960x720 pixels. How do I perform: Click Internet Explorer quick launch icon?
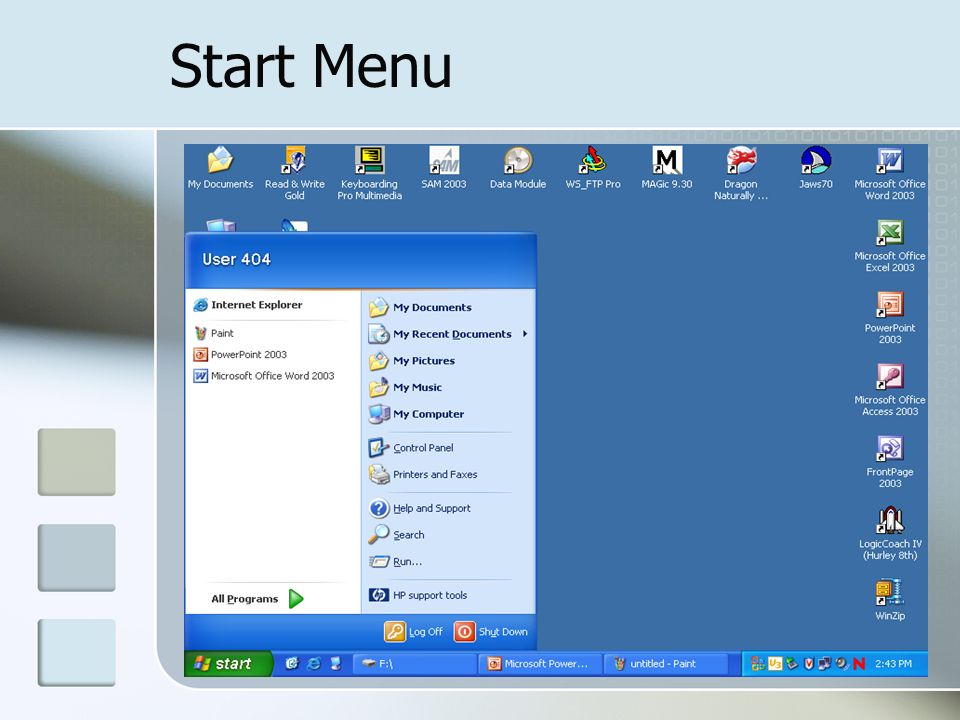coord(314,664)
